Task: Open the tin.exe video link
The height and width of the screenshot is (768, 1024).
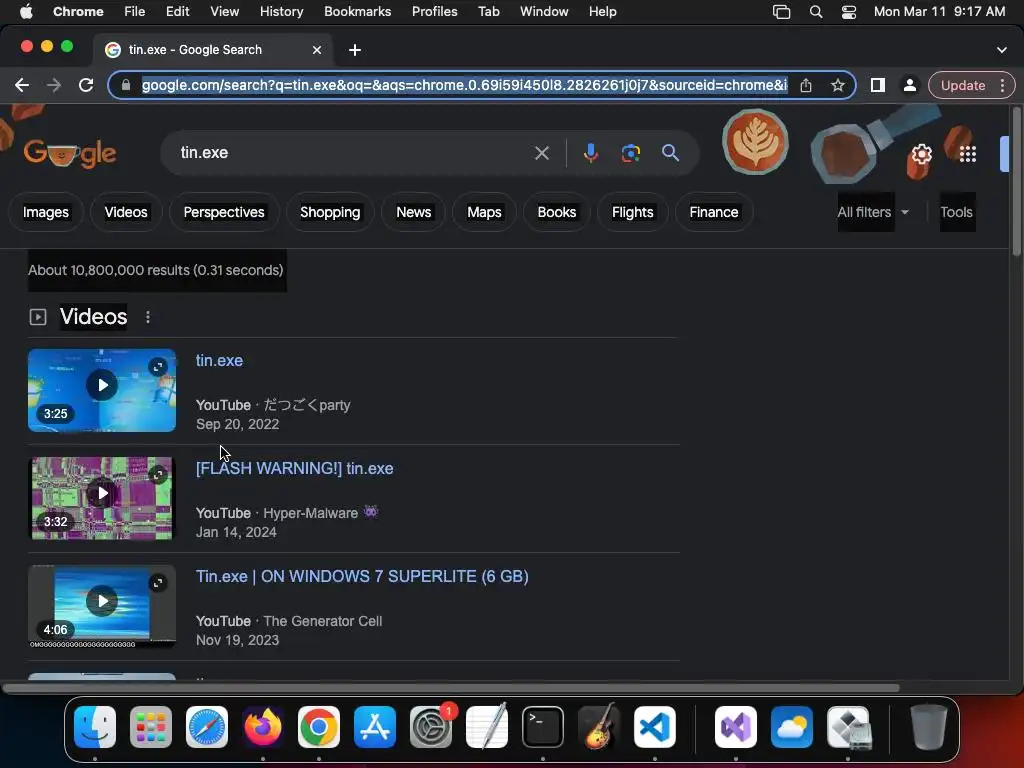Action: 219,360
